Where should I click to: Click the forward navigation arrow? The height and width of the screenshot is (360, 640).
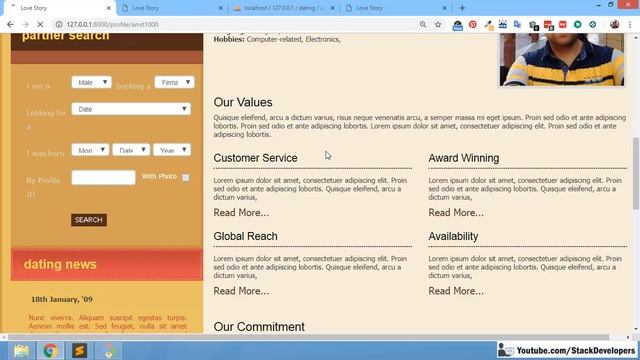coord(25,24)
